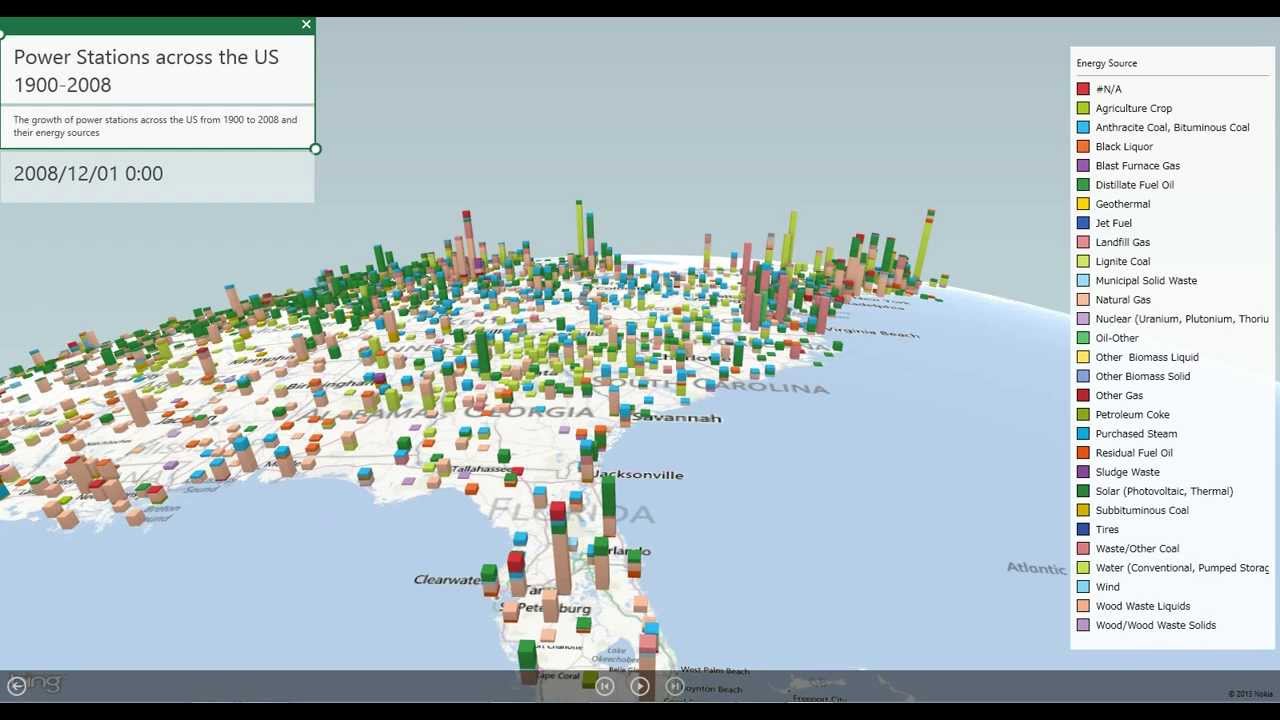Click the Distillate Fuel Oil swatch
This screenshot has width=1280, height=720.
[x=1083, y=185]
